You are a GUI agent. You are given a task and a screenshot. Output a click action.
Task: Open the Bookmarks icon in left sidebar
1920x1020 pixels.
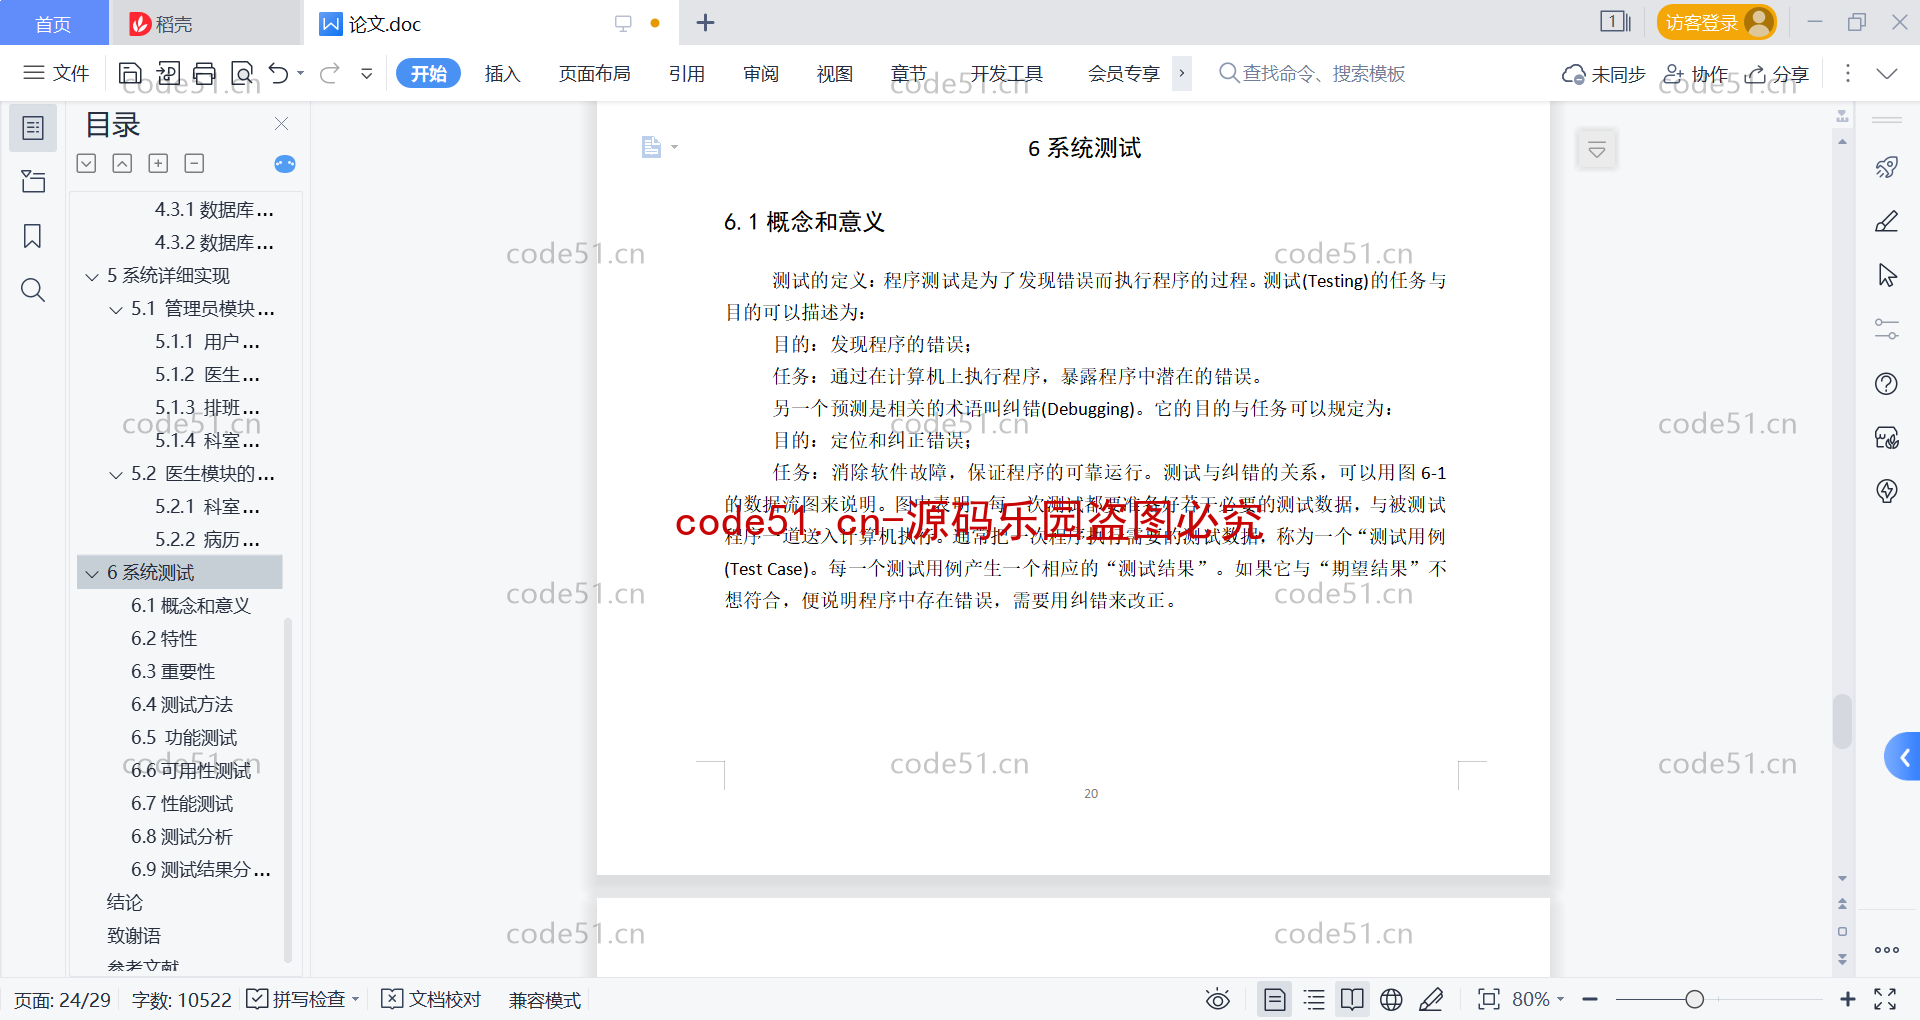pos(33,236)
